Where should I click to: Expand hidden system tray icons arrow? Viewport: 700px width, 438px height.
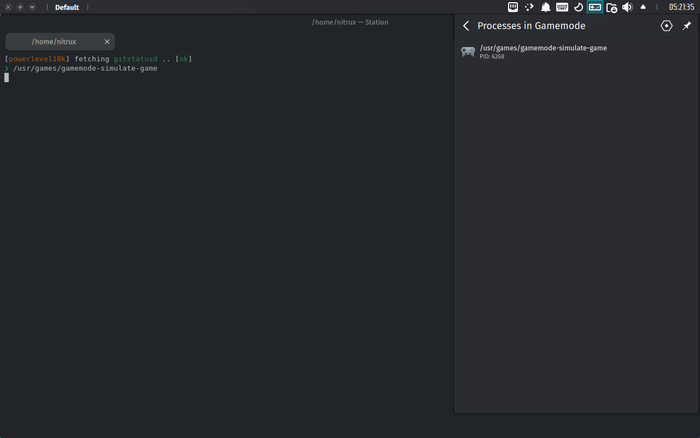click(643, 7)
